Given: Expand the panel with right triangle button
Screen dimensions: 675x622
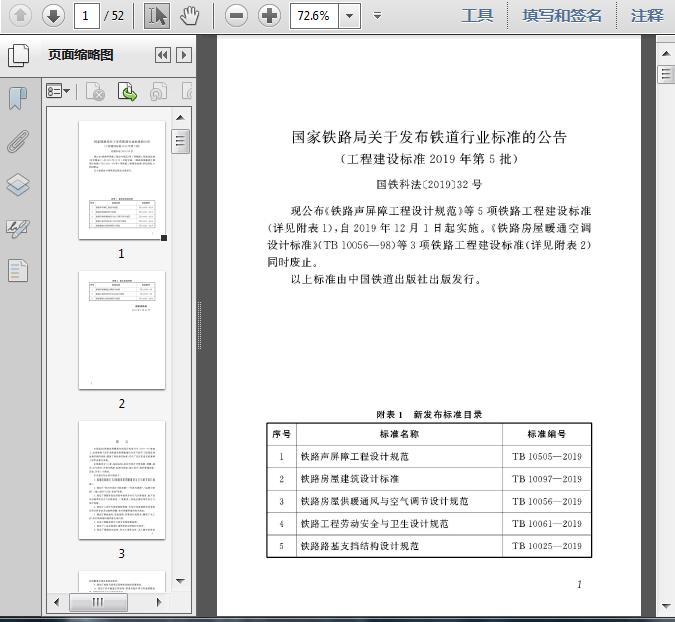Looking at the screenshot, I should [x=184, y=55].
